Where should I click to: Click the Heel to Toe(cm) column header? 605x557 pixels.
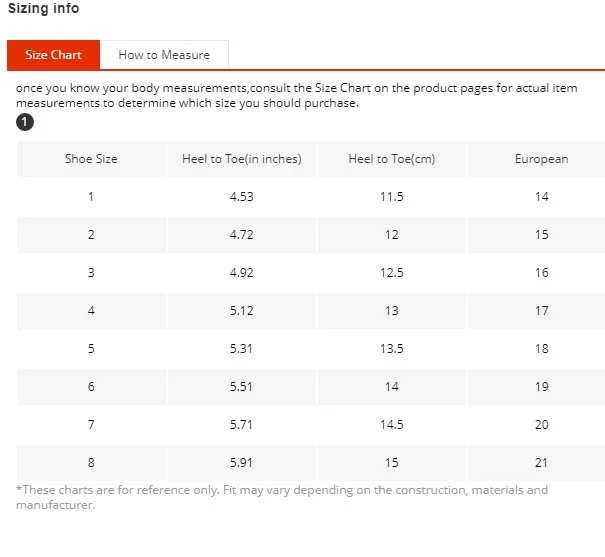click(x=392, y=159)
